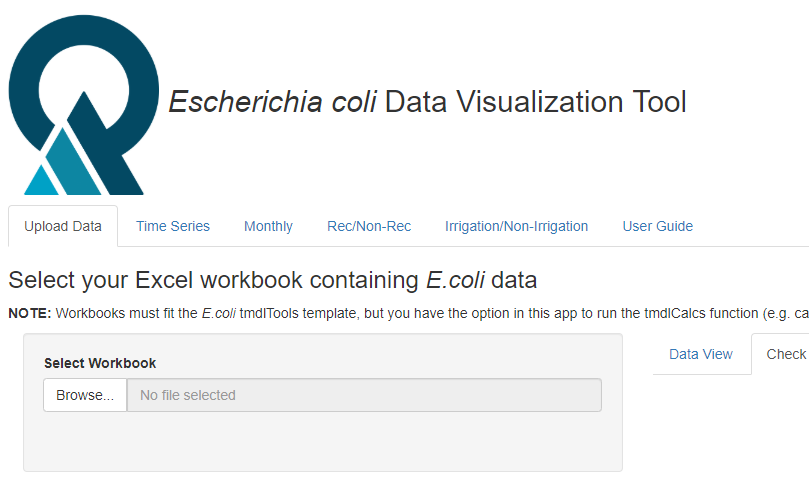Go to the Rec/Non-Rec tab

click(x=369, y=226)
